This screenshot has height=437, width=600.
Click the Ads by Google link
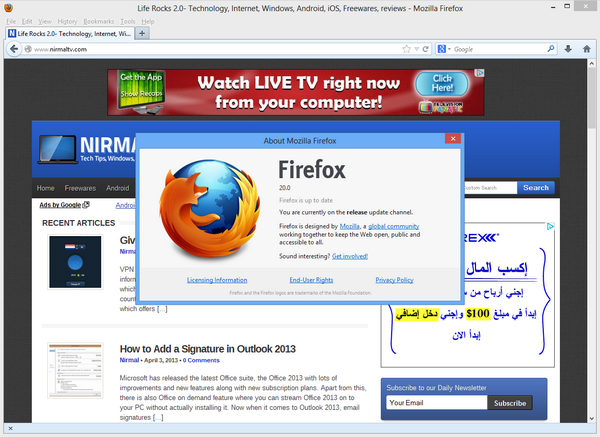tap(64, 205)
